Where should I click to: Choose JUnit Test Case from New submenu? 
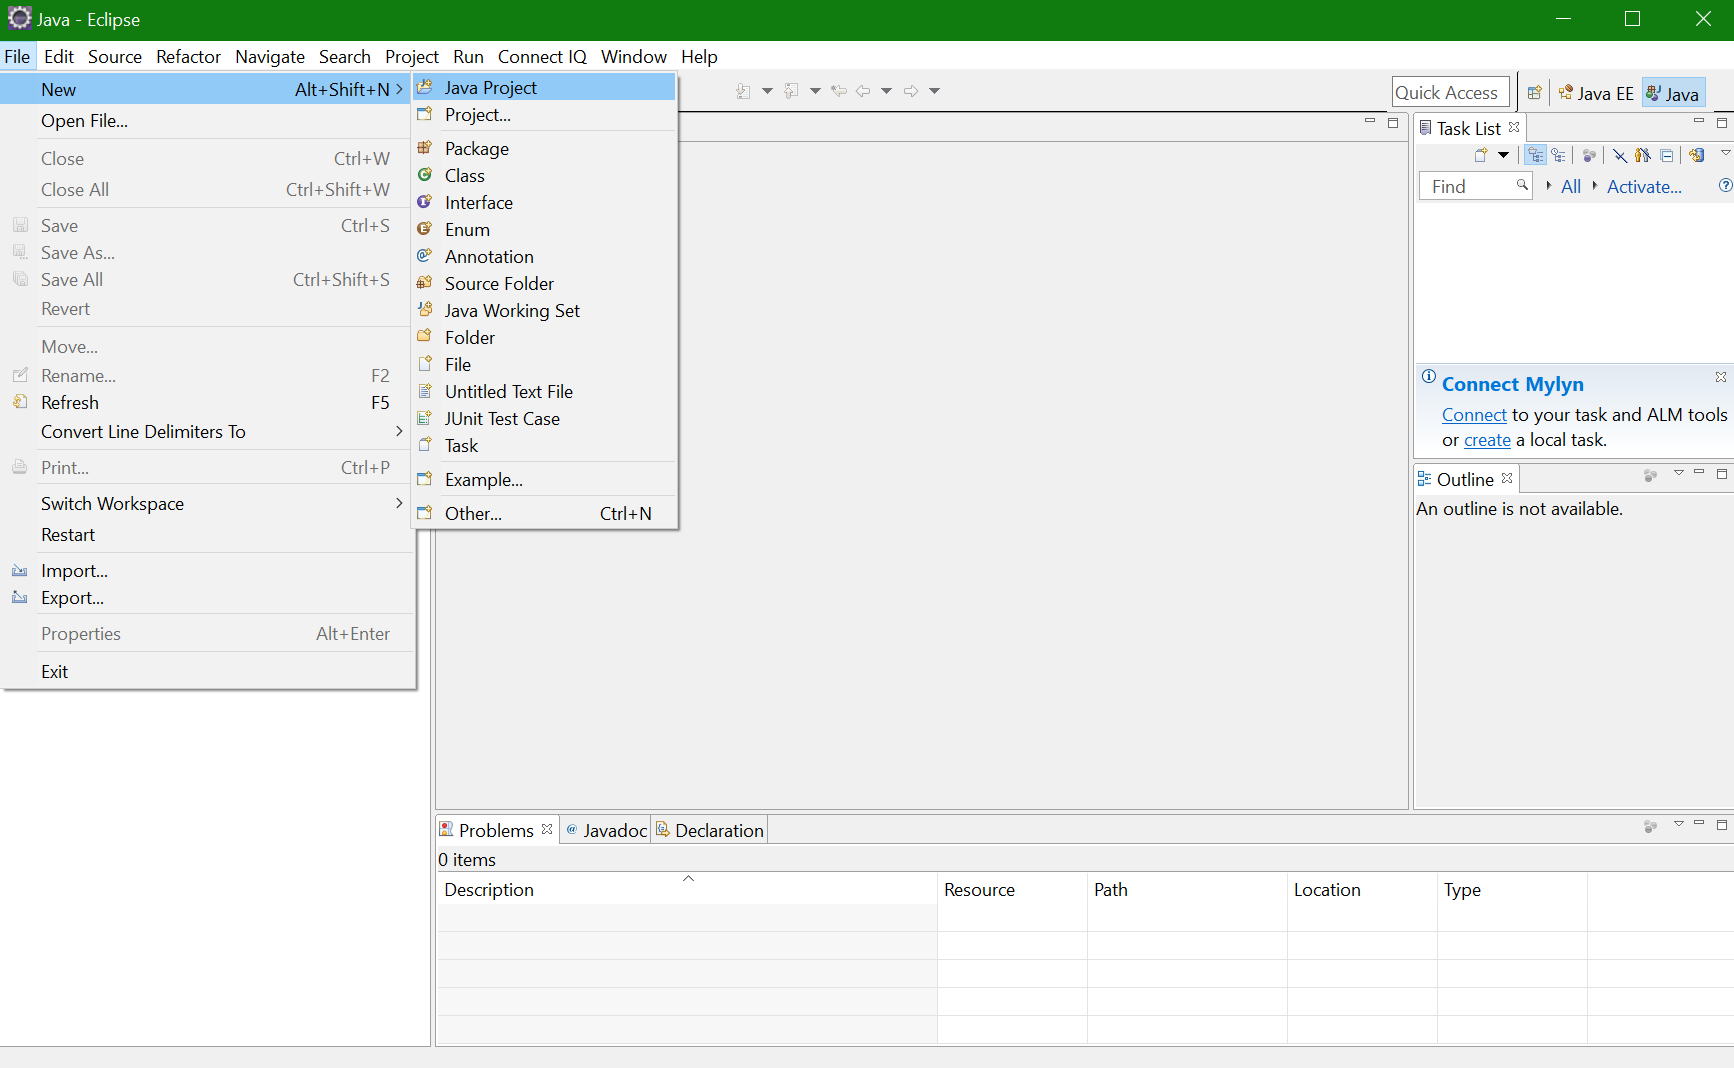pyautogui.click(x=545, y=418)
